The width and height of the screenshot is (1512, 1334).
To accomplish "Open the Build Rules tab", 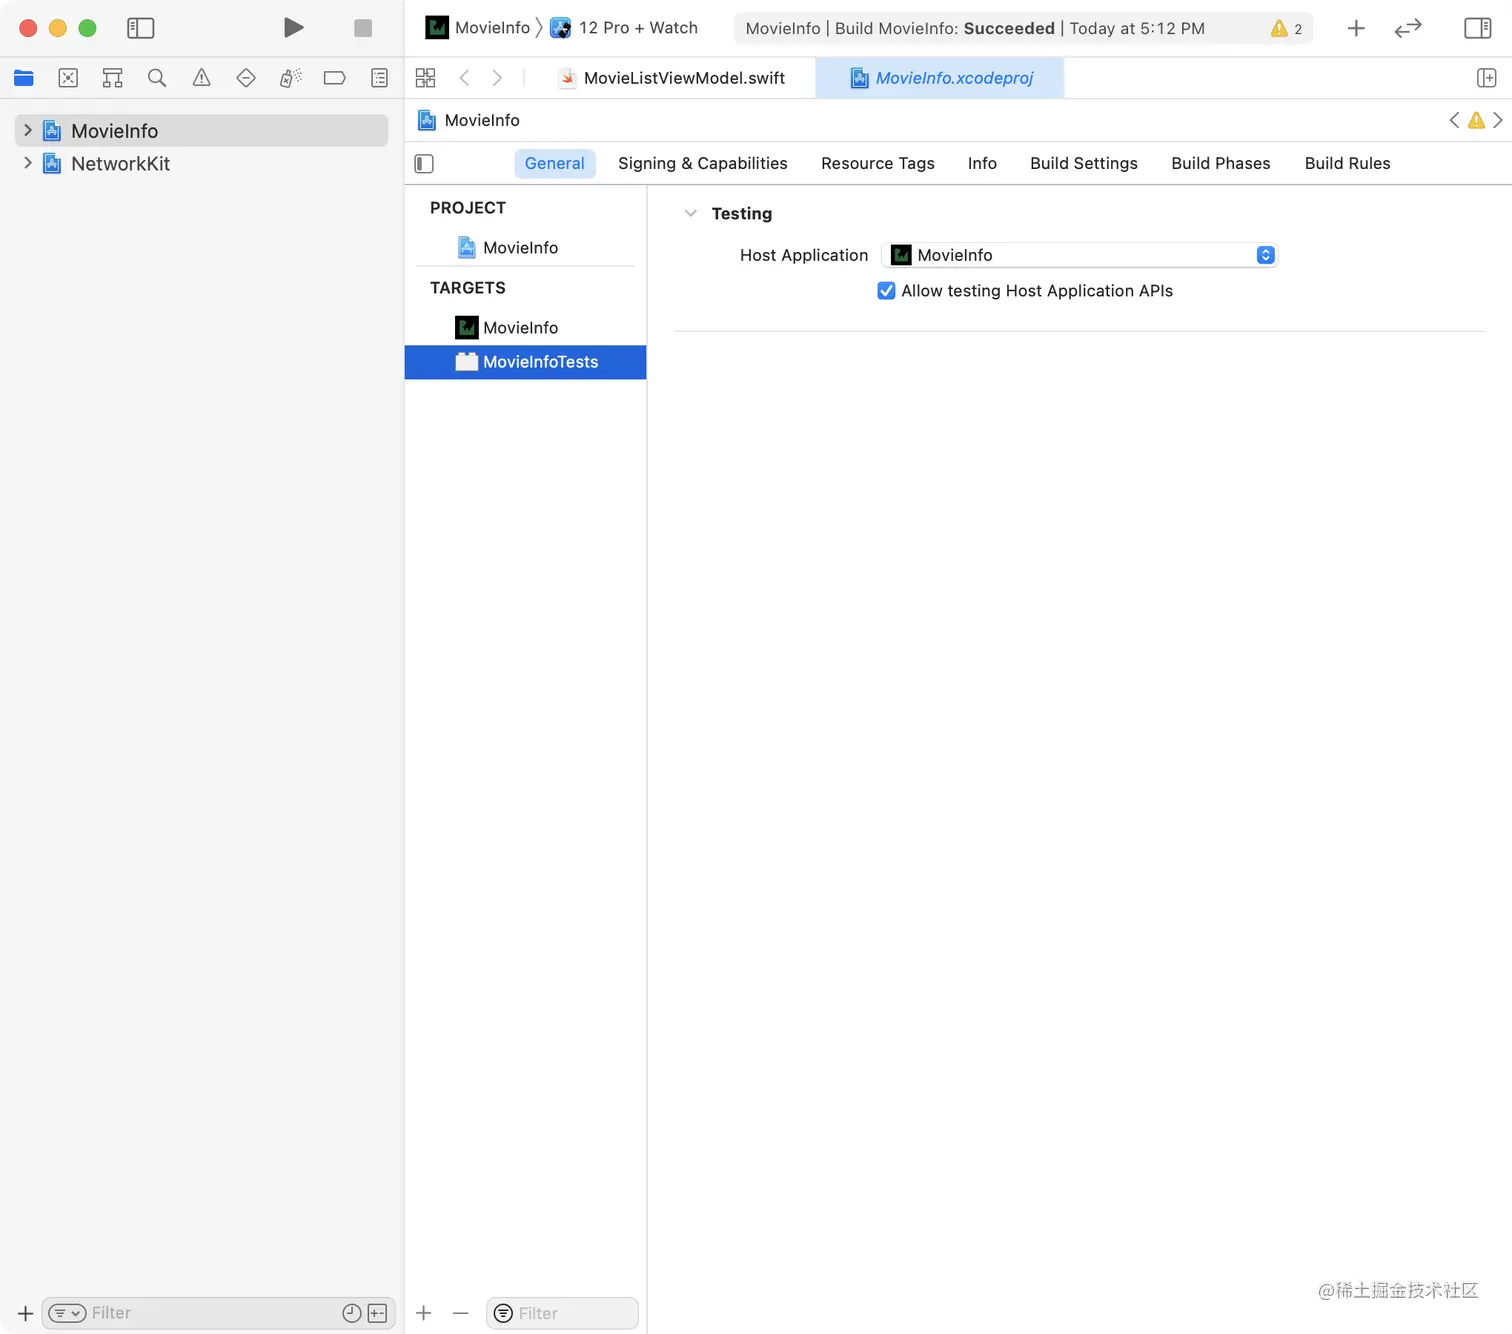I will click(1347, 163).
